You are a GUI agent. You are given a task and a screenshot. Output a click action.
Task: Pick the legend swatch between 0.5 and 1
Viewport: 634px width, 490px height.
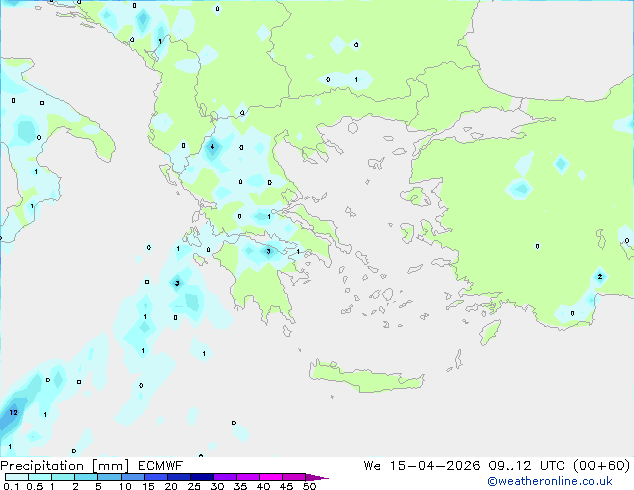point(40,477)
